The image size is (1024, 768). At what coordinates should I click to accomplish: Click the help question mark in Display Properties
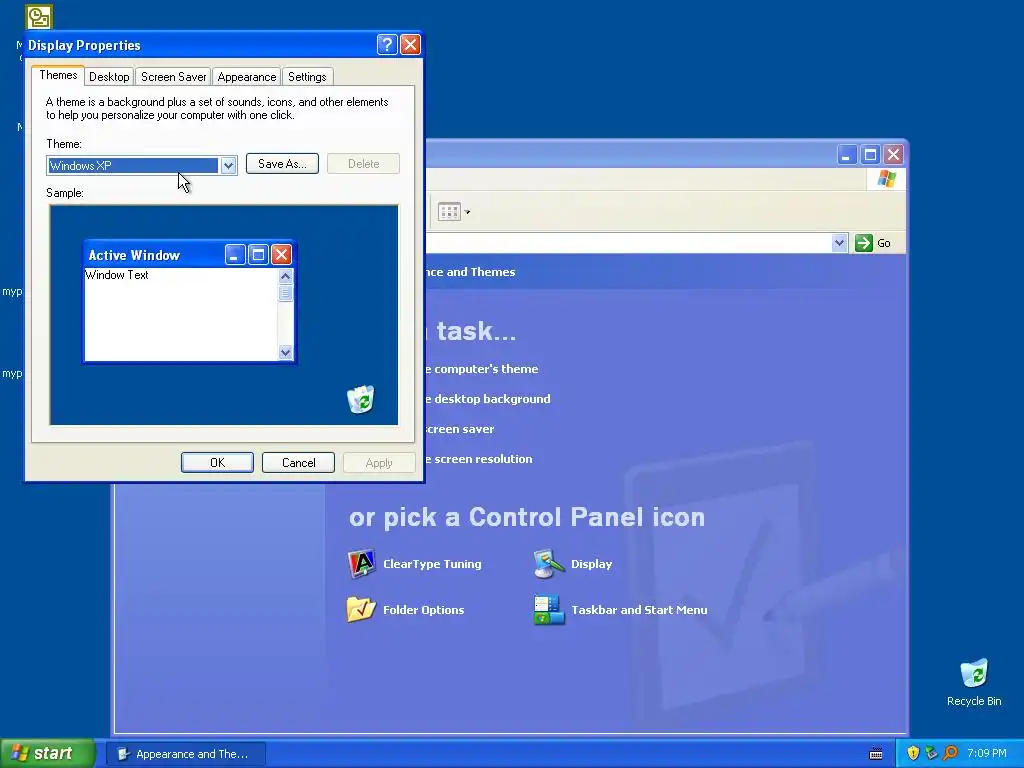387,44
